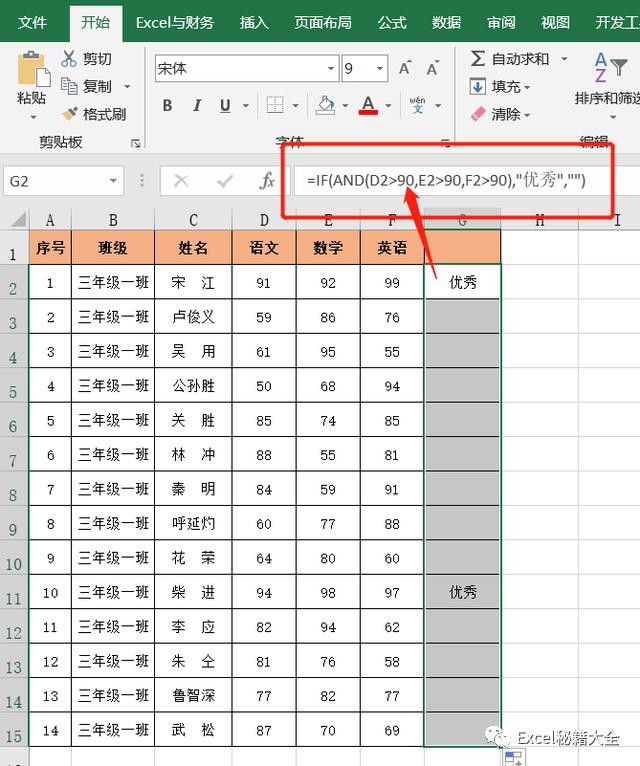The height and width of the screenshot is (766, 640).
Task: Click the increase font size icon
Action: pos(405,69)
